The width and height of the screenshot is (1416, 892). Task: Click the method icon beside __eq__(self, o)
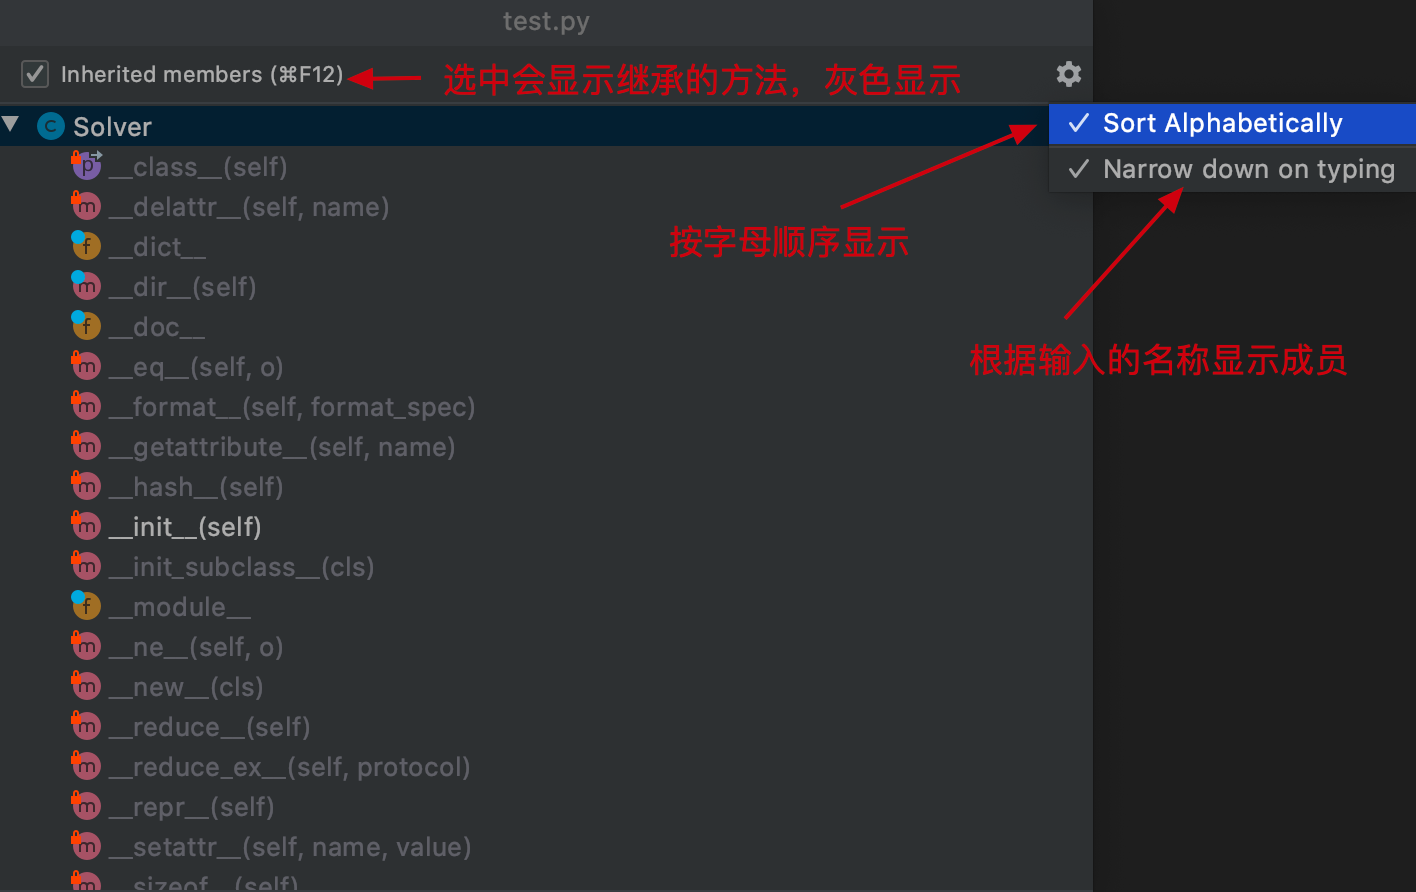pos(87,366)
